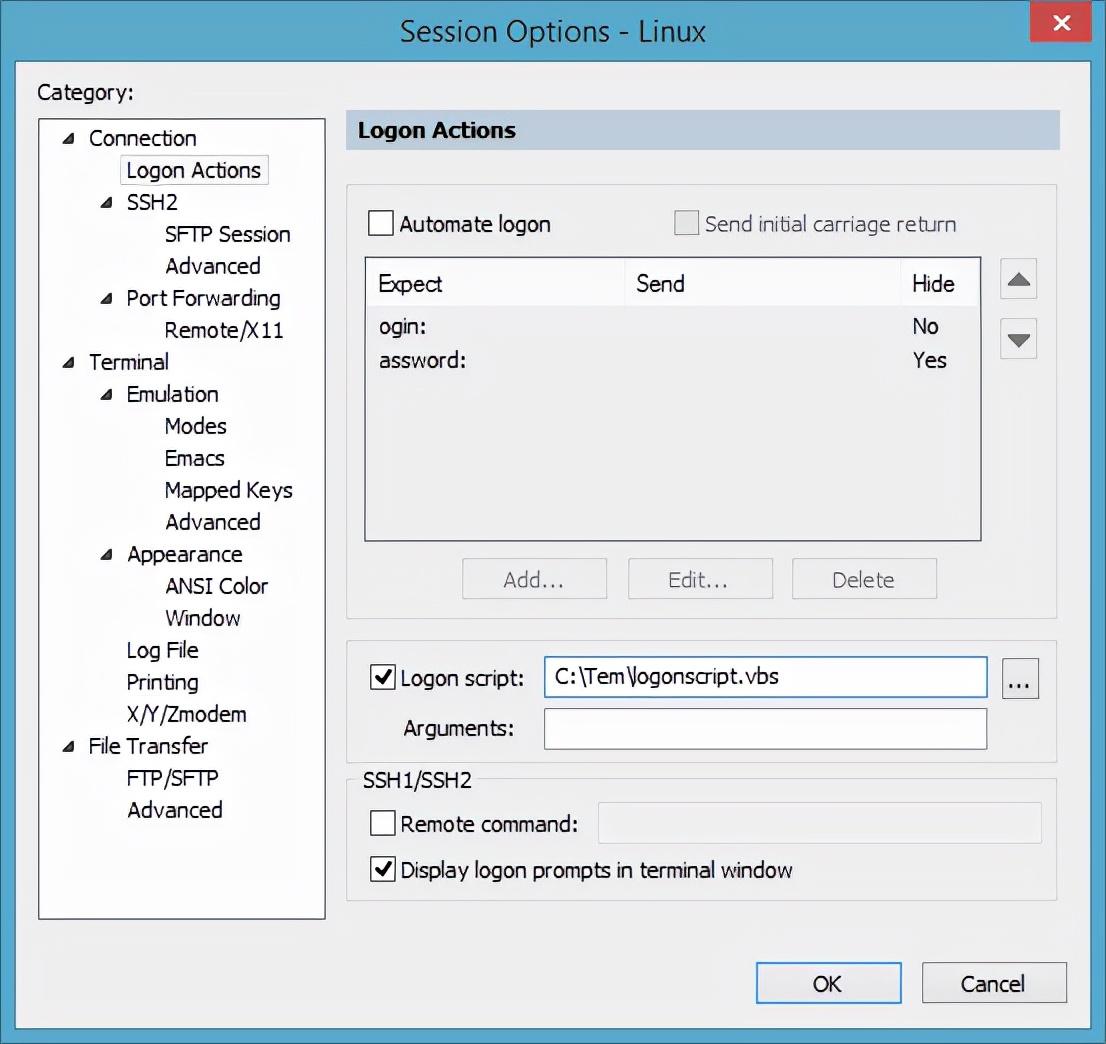The width and height of the screenshot is (1106, 1044).
Task: Select the SSH2 category label
Action: coord(152,202)
